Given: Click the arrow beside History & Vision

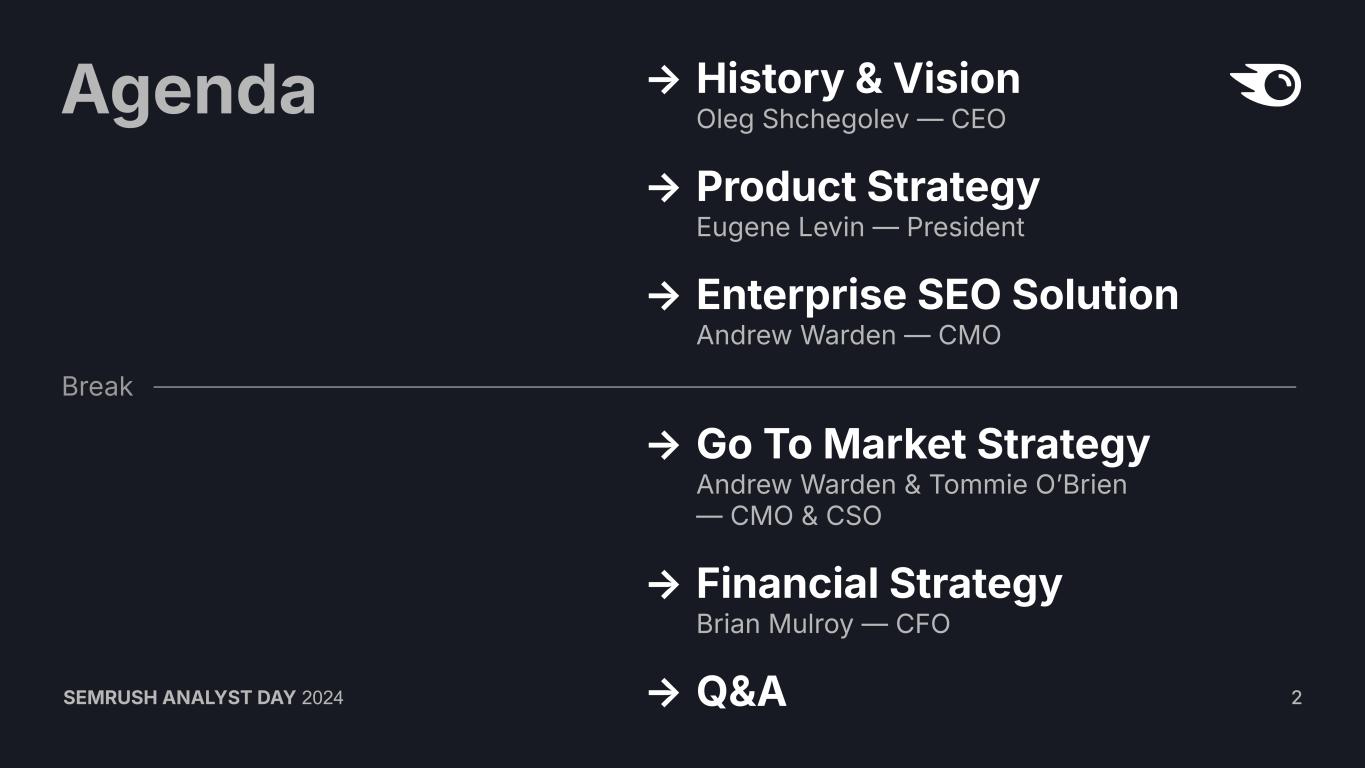Looking at the screenshot, I should coord(664,80).
